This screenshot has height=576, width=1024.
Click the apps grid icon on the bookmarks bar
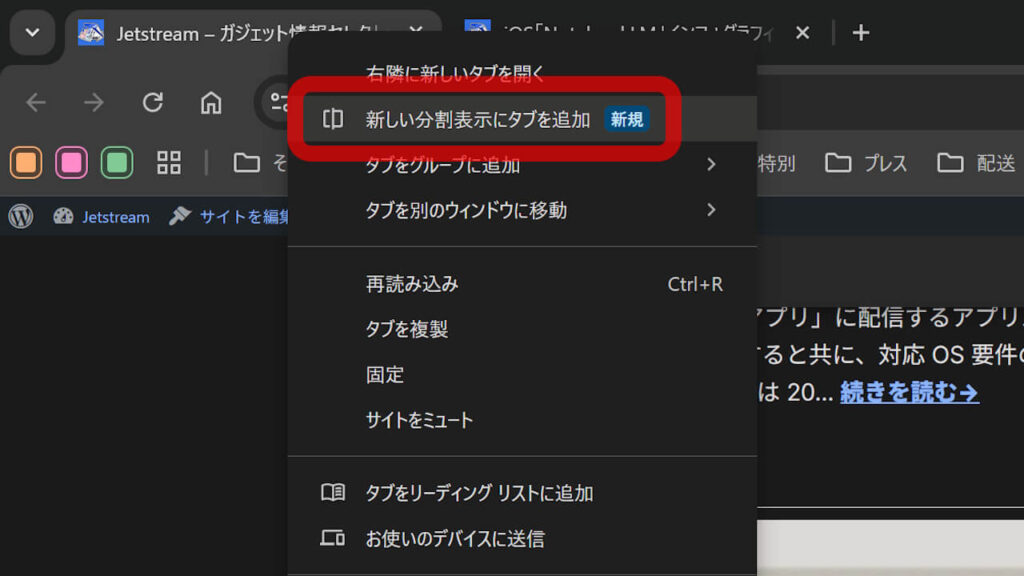click(x=168, y=162)
